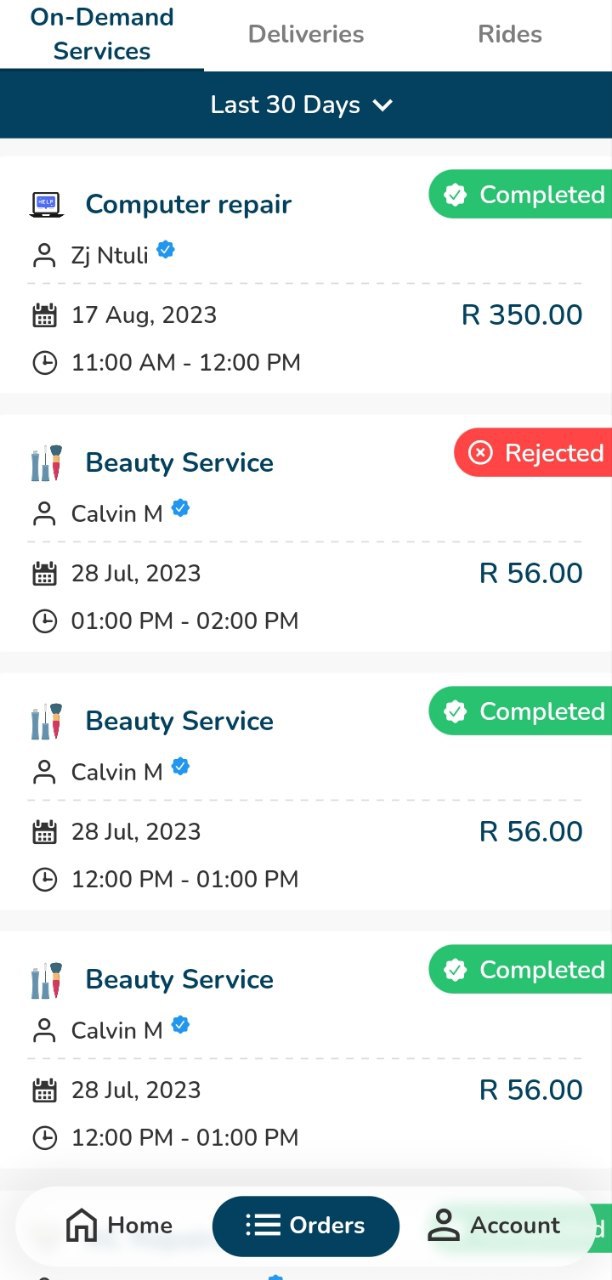Expand the Last 30 Days dropdown chevron
Viewport: 612px width, 1280px height.
click(383, 105)
